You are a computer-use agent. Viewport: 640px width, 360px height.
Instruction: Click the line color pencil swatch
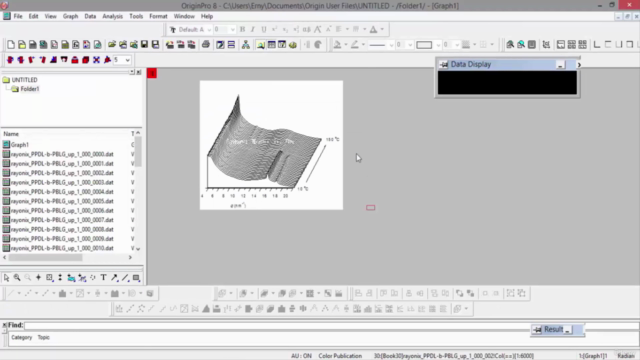coord(355,45)
